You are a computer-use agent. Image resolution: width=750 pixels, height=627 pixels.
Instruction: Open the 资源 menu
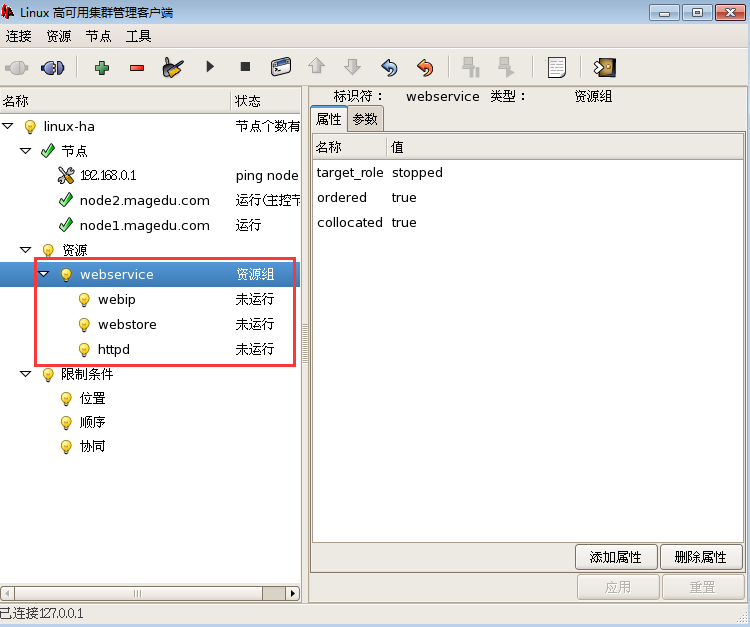(x=59, y=36)
